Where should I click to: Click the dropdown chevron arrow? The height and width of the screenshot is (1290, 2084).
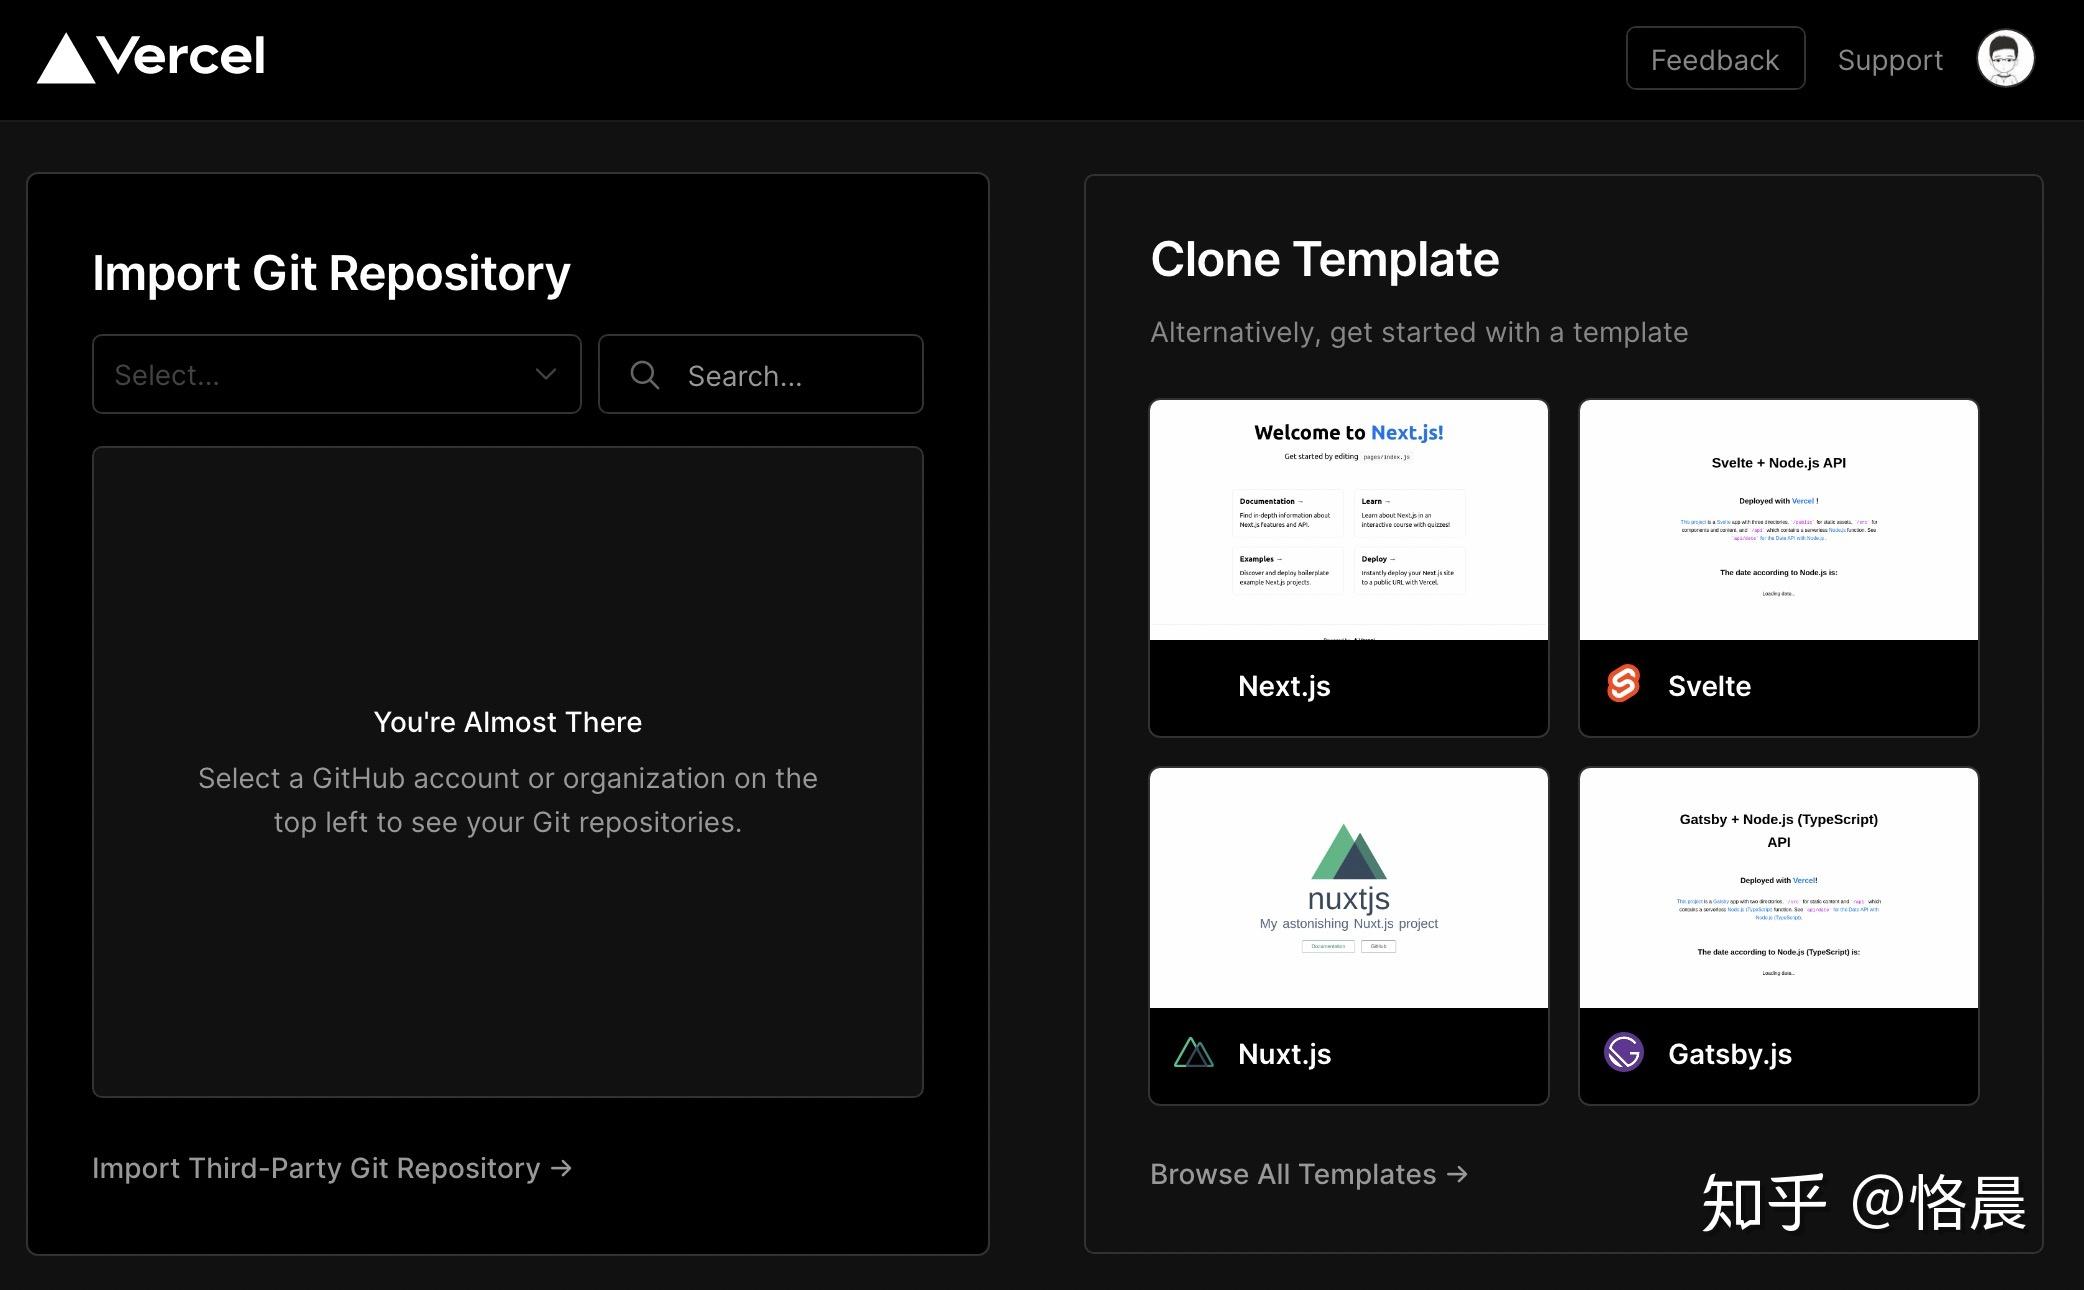[x=545, y=374]
